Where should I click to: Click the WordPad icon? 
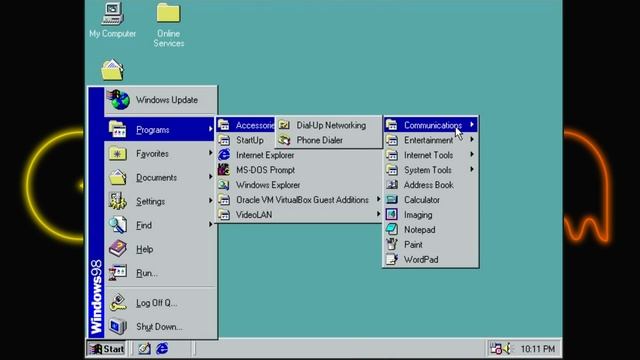[x=392, y=259]
